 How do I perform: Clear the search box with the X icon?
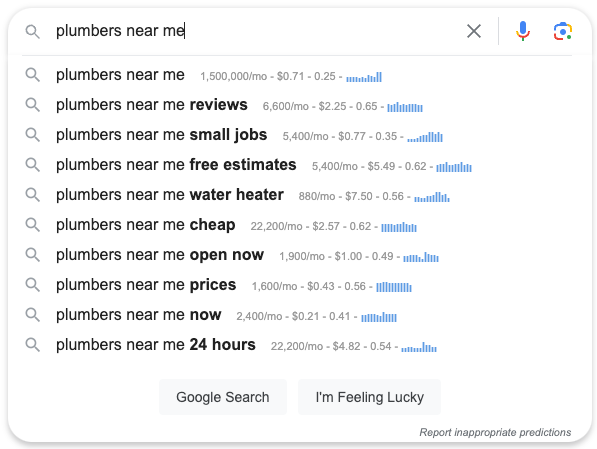(x=474, y=31)
